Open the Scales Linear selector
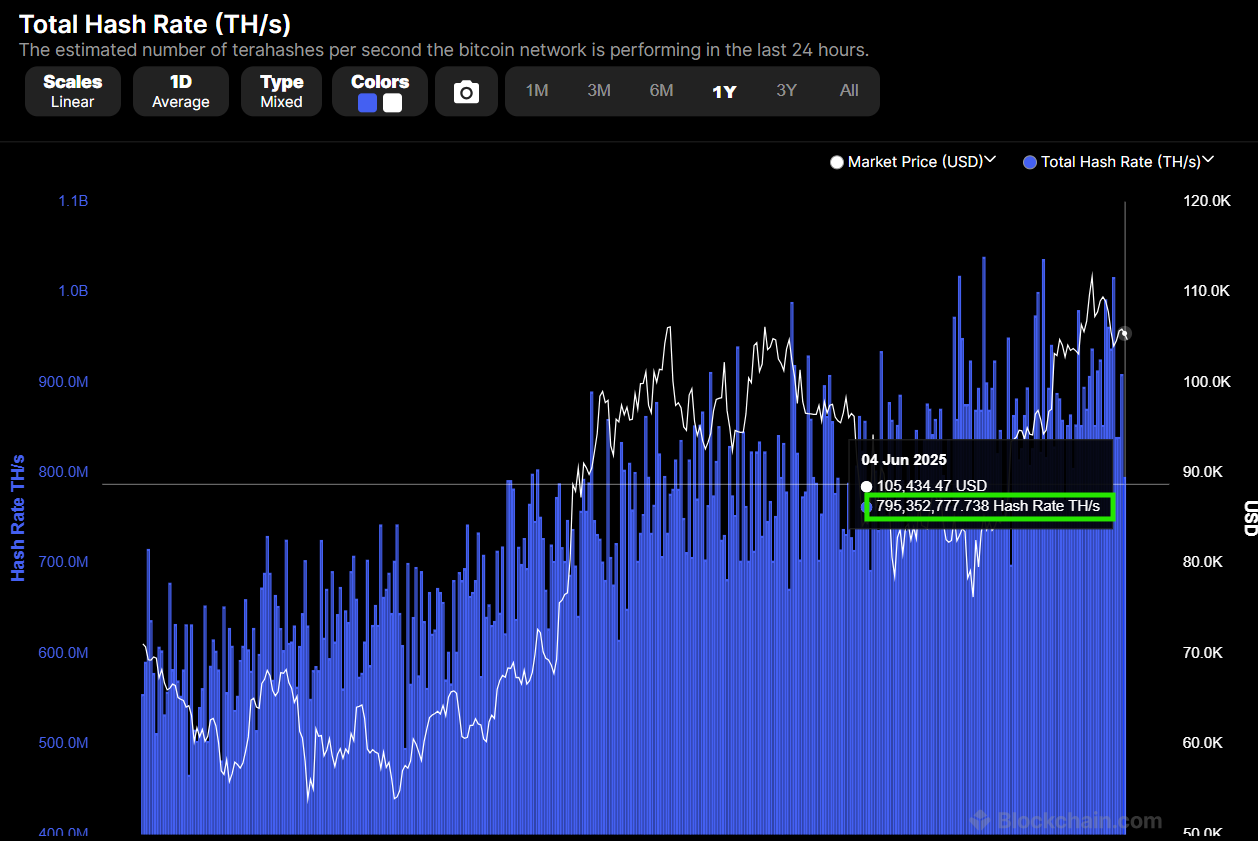Image resolution: width=1258 pixels, height=841 pixels. (x=72, y=92)
